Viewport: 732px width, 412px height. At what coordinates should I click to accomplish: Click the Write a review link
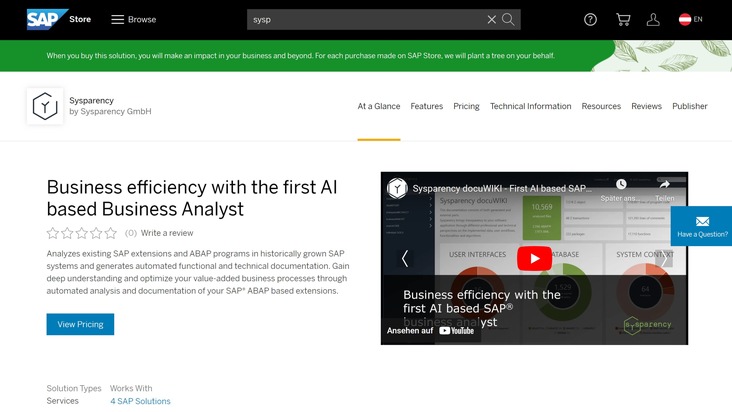click(167, 233)
